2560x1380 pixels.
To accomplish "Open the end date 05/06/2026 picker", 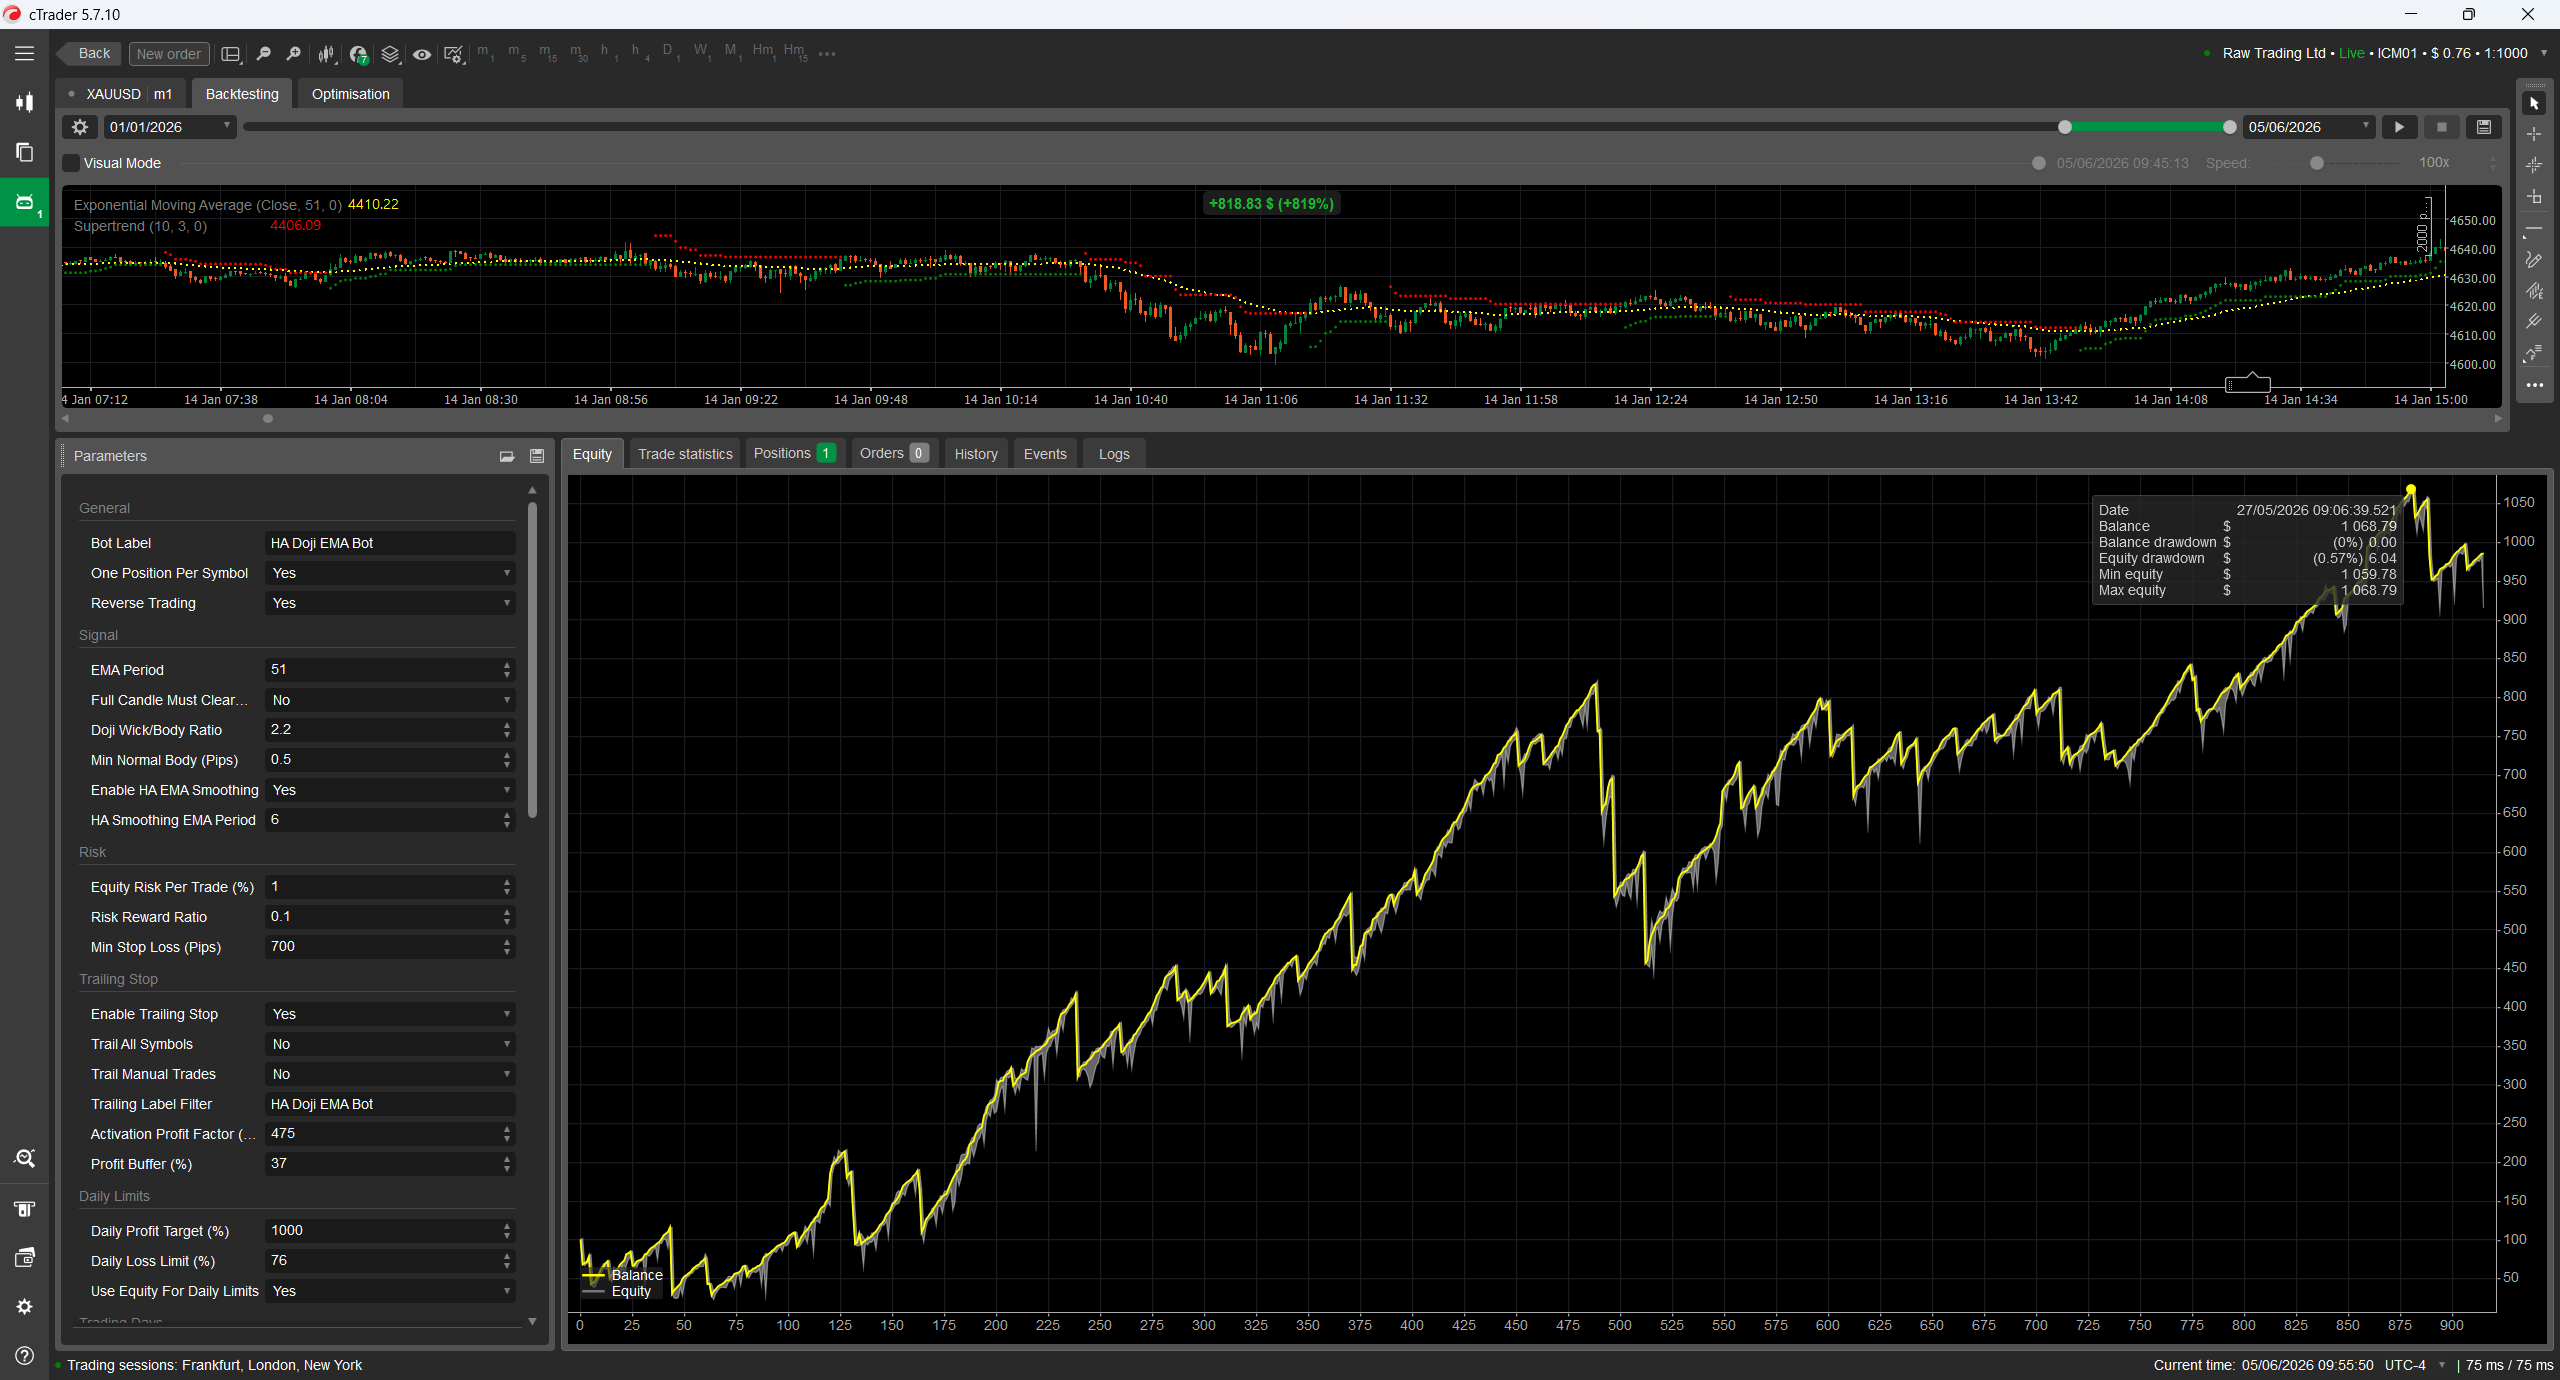I will click(x=2308, y=127).
